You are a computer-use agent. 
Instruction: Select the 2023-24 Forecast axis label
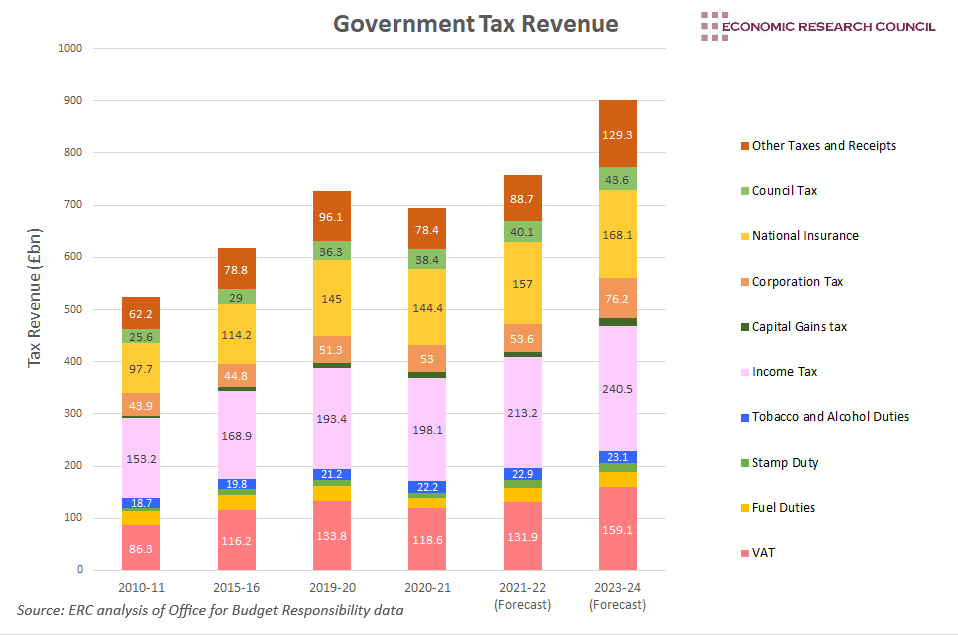618,596
